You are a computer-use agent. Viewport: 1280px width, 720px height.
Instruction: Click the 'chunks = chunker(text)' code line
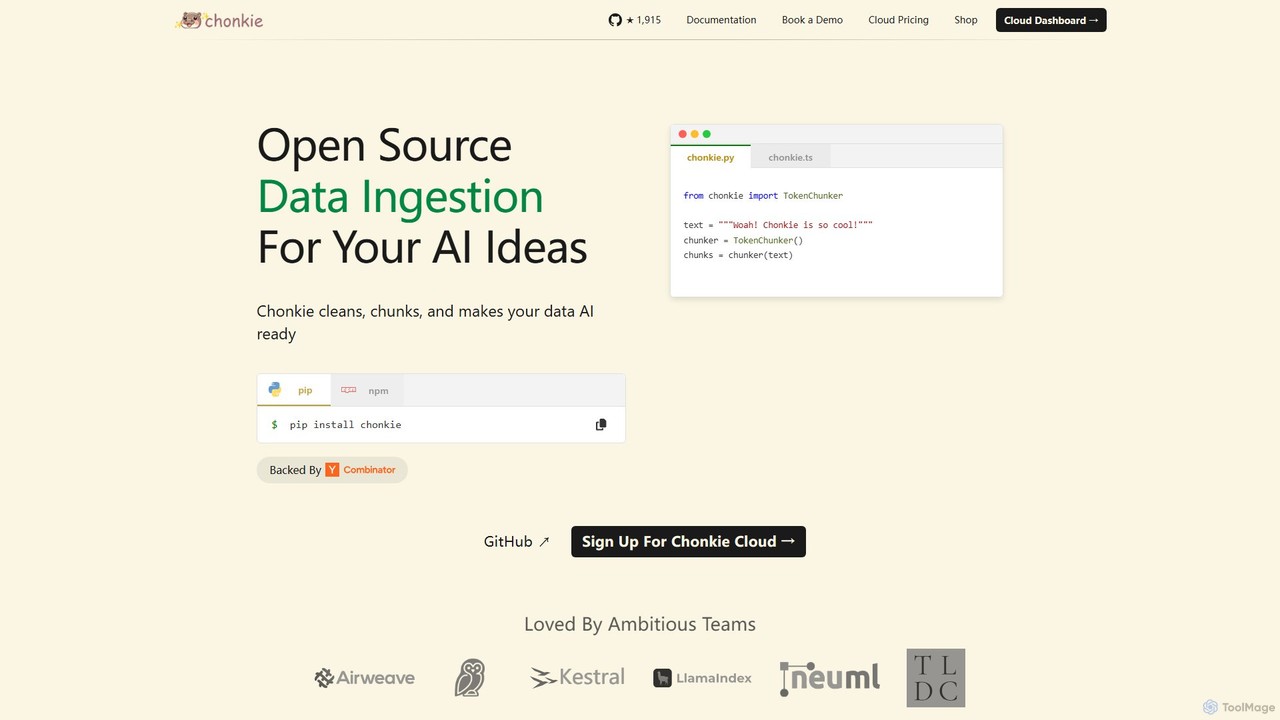[x=738, y=255]
